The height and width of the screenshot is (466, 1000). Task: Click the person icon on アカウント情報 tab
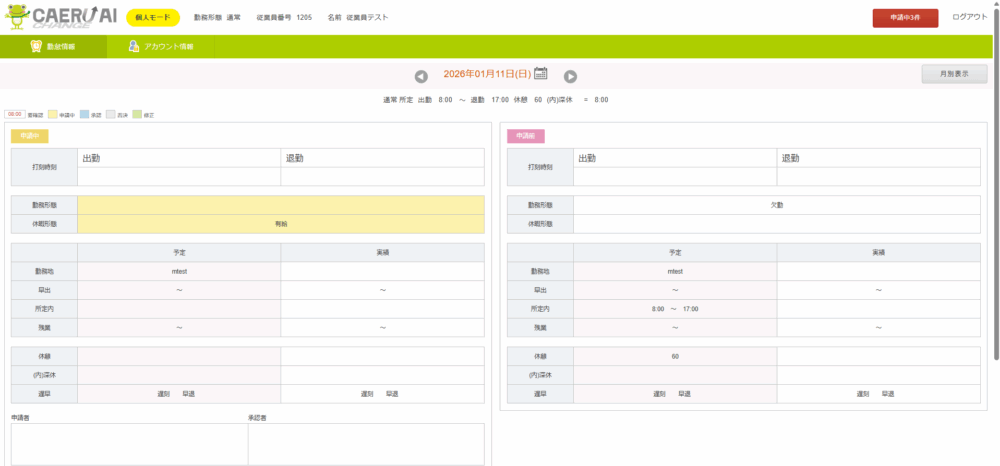click(133, 47)
